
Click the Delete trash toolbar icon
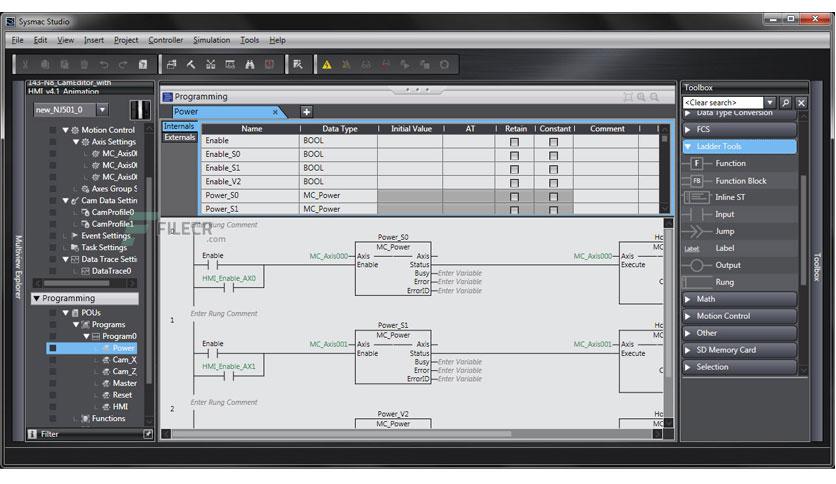84,64
